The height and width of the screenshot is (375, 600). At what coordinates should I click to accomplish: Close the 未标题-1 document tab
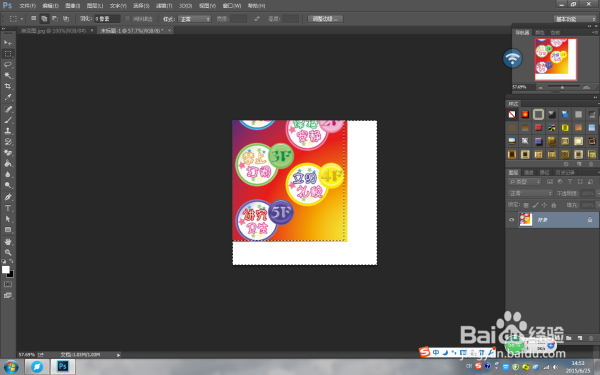(170, 30)
